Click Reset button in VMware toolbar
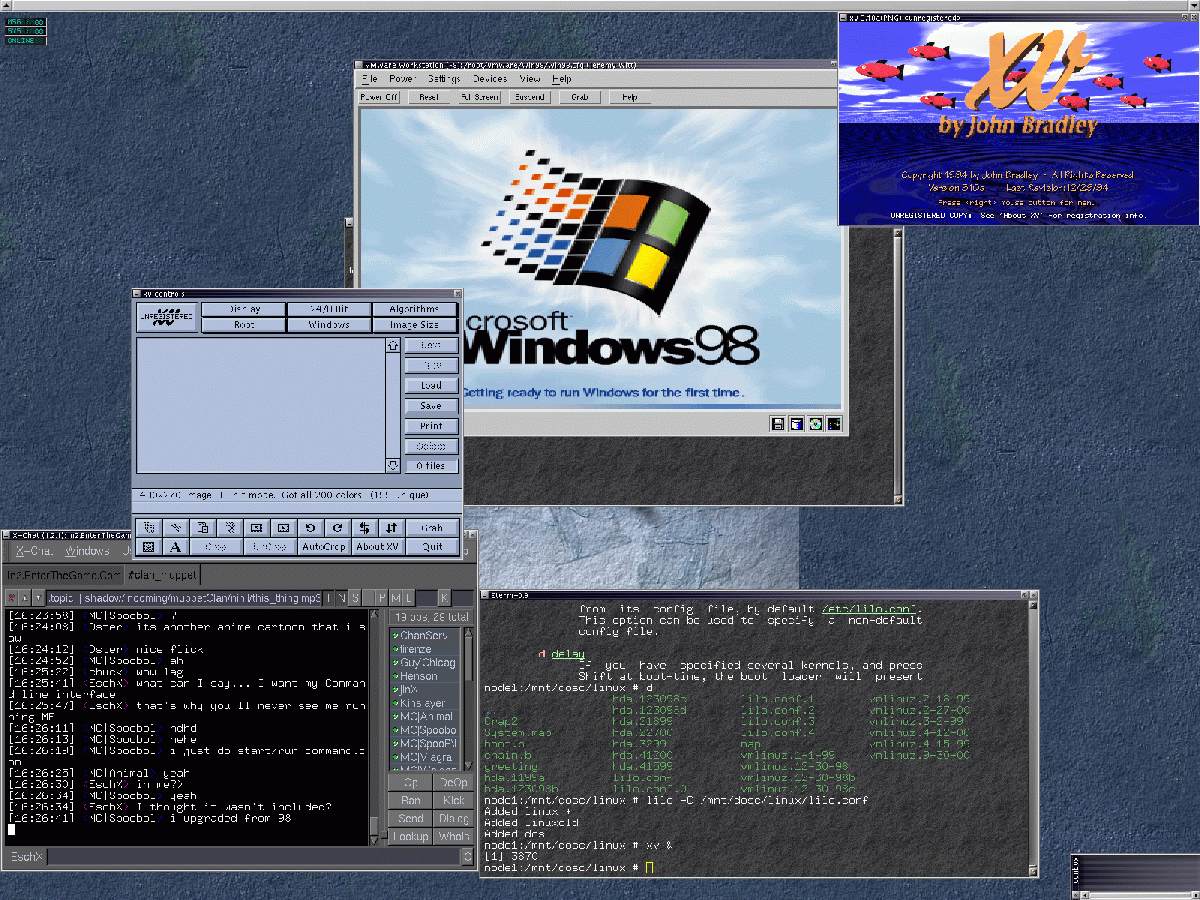This screenshot has width=1200, height=900. (429, 97)
